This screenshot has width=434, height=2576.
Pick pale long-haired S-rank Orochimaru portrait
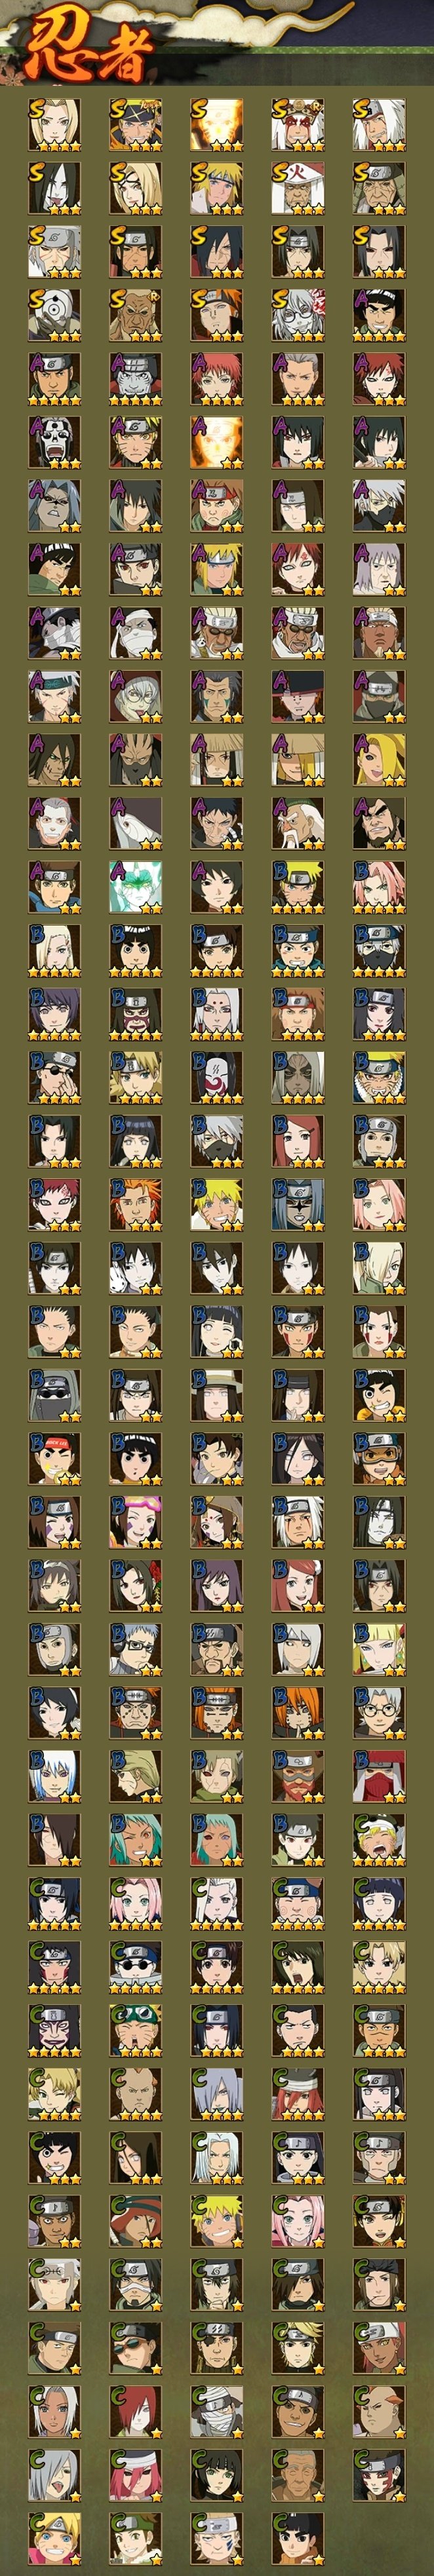(54, 188)
